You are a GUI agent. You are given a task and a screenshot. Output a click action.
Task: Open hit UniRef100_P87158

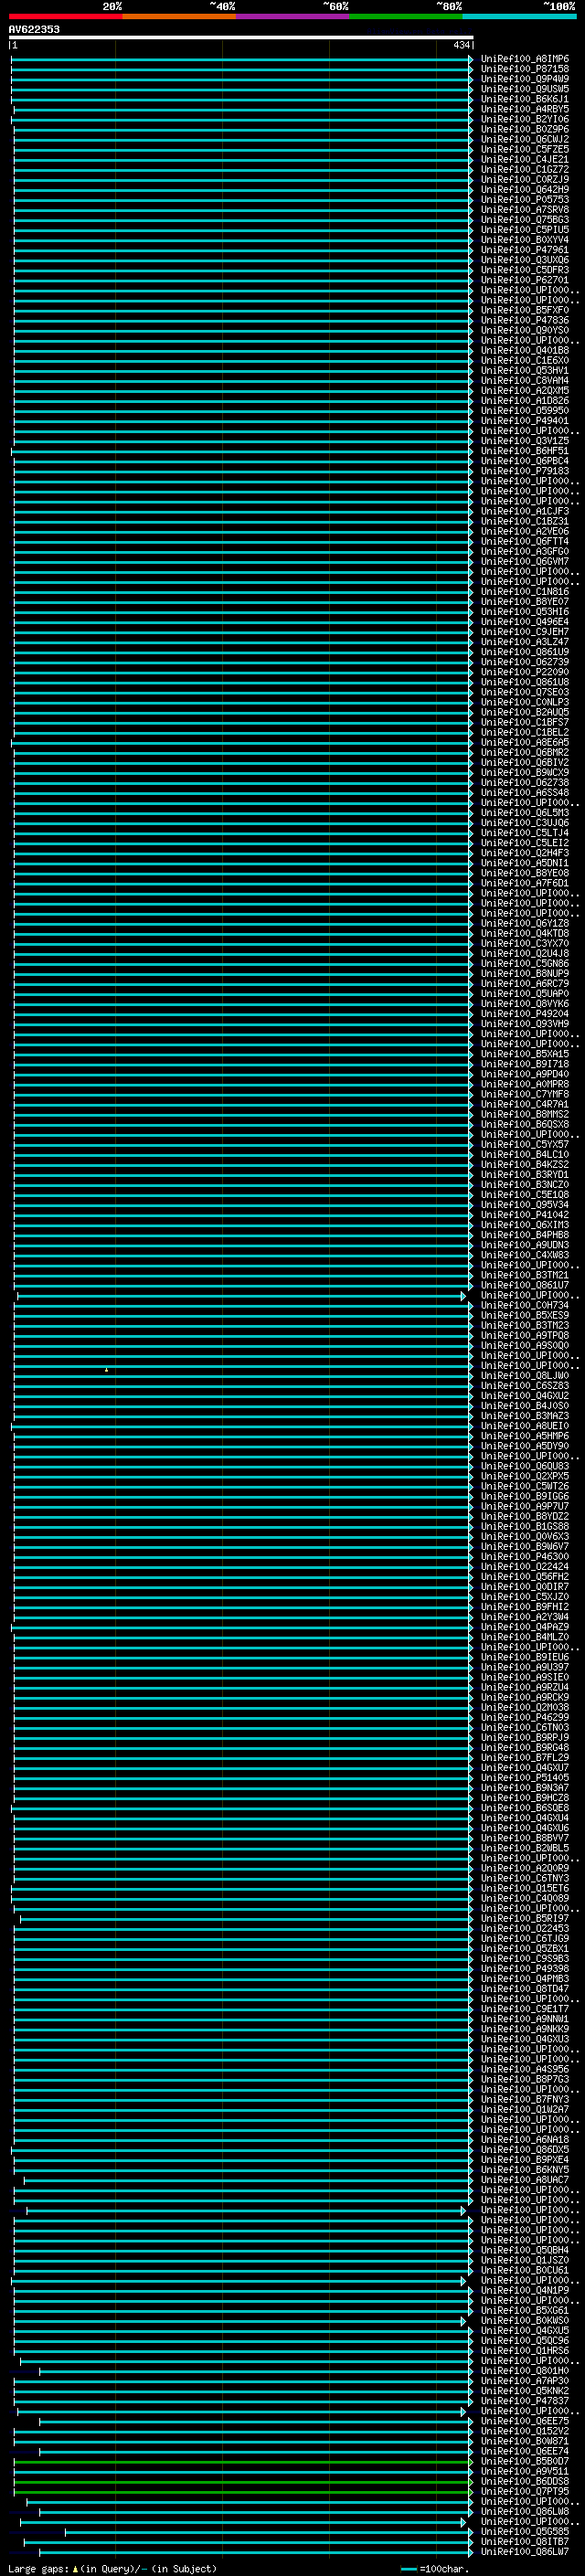(x=524, y=69)
